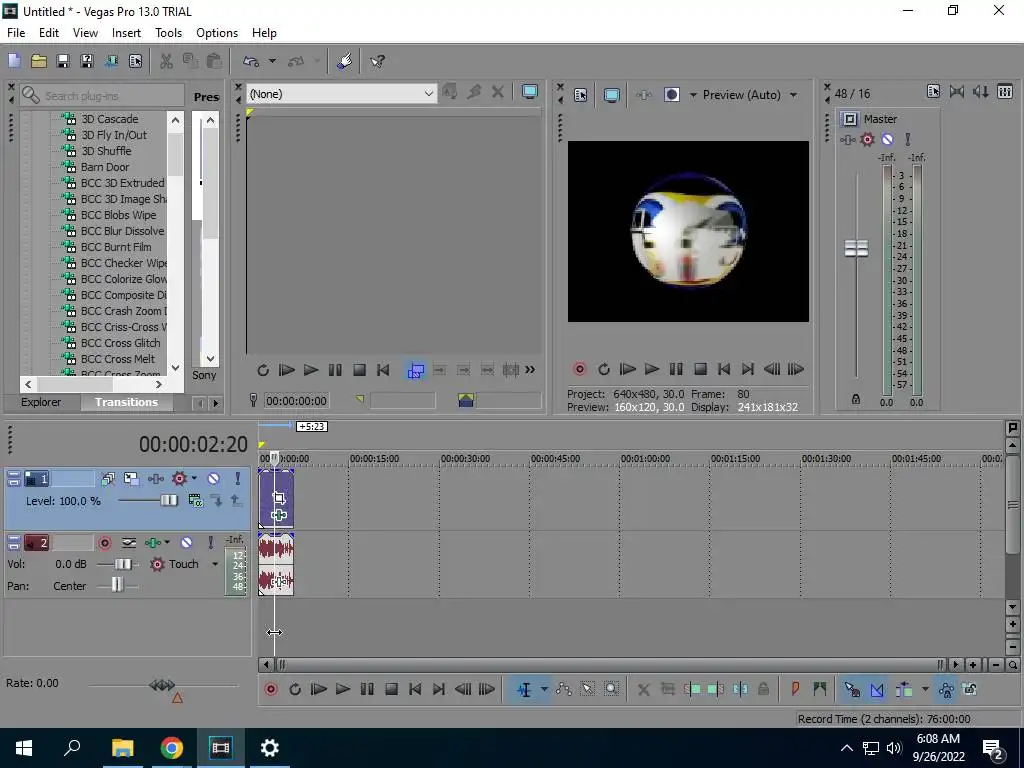Image resolution: width=1024 pixels, height=768 pixels.
Task: Expand more trimmer tools chevron
Action: [530, 370]
